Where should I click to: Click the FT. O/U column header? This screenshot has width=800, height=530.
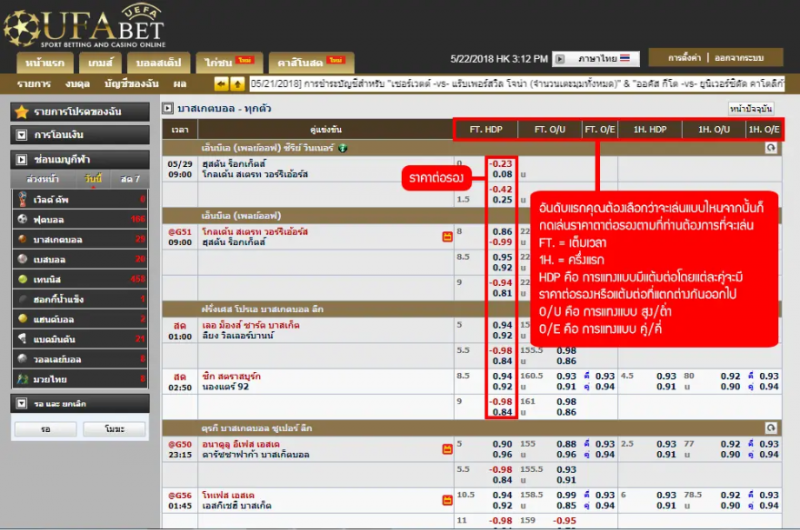(549, 130)
